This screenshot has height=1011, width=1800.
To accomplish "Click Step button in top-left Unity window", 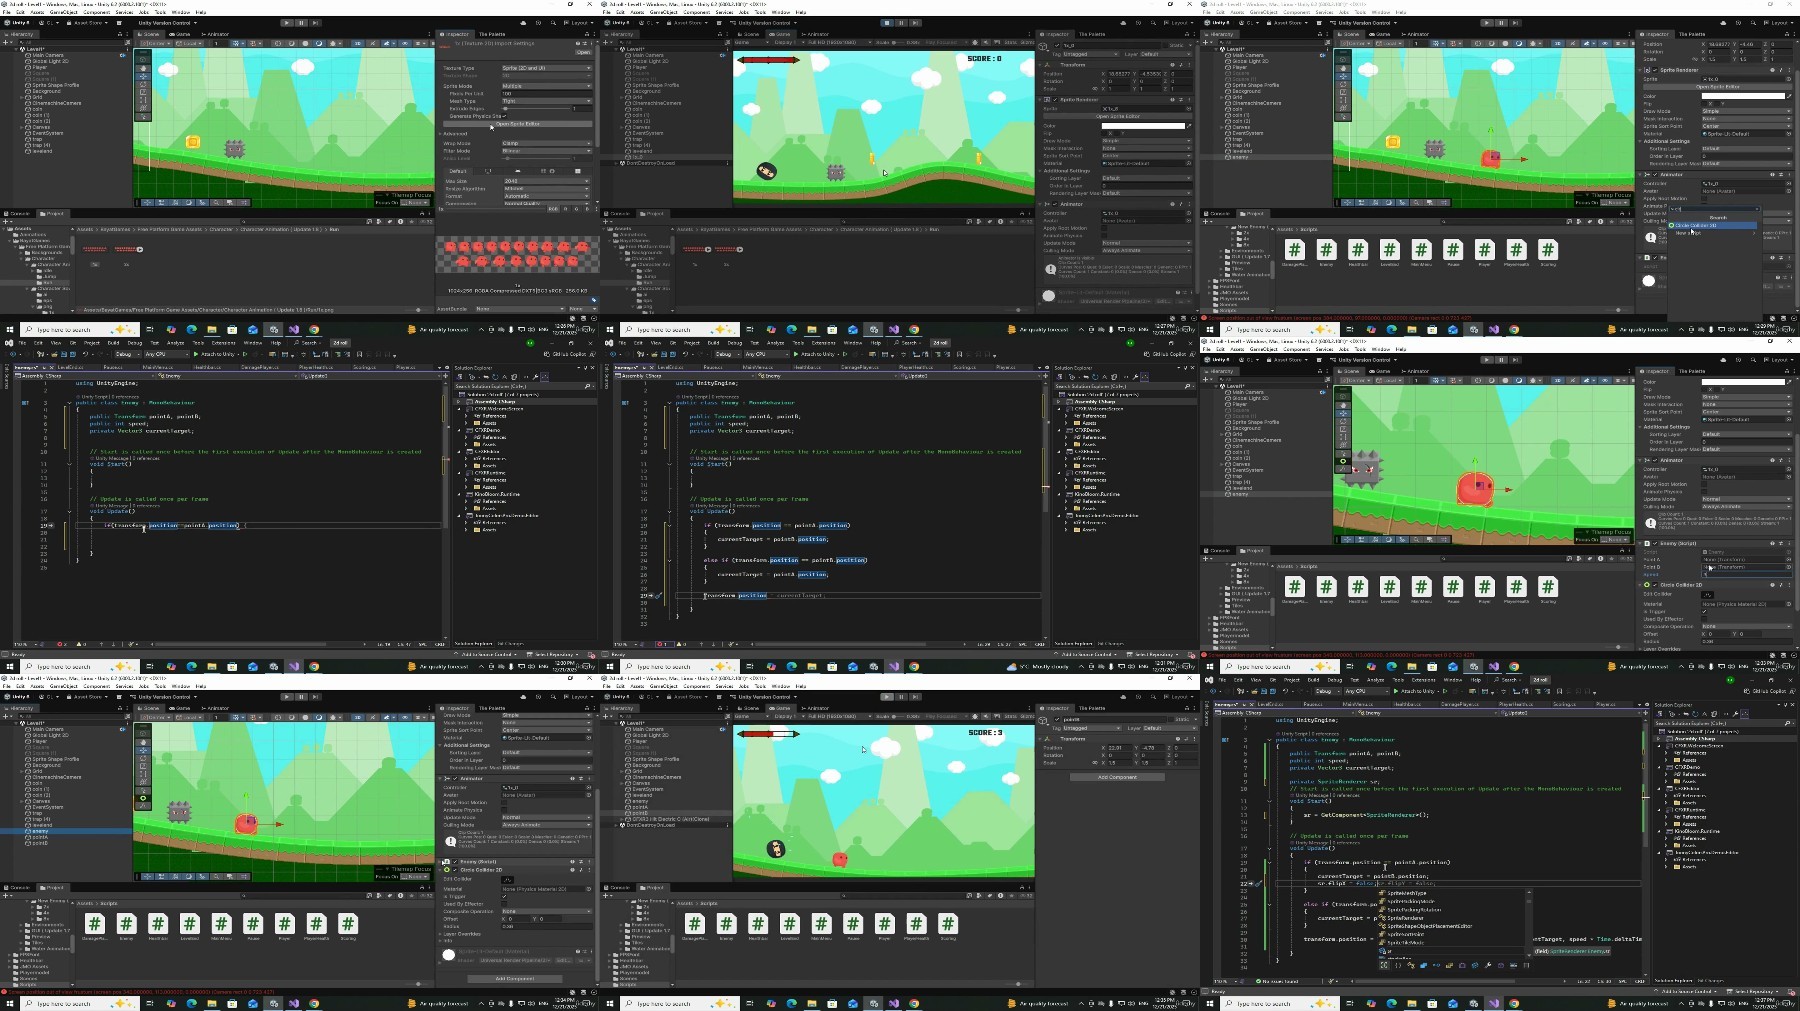I will coord(313,22).
